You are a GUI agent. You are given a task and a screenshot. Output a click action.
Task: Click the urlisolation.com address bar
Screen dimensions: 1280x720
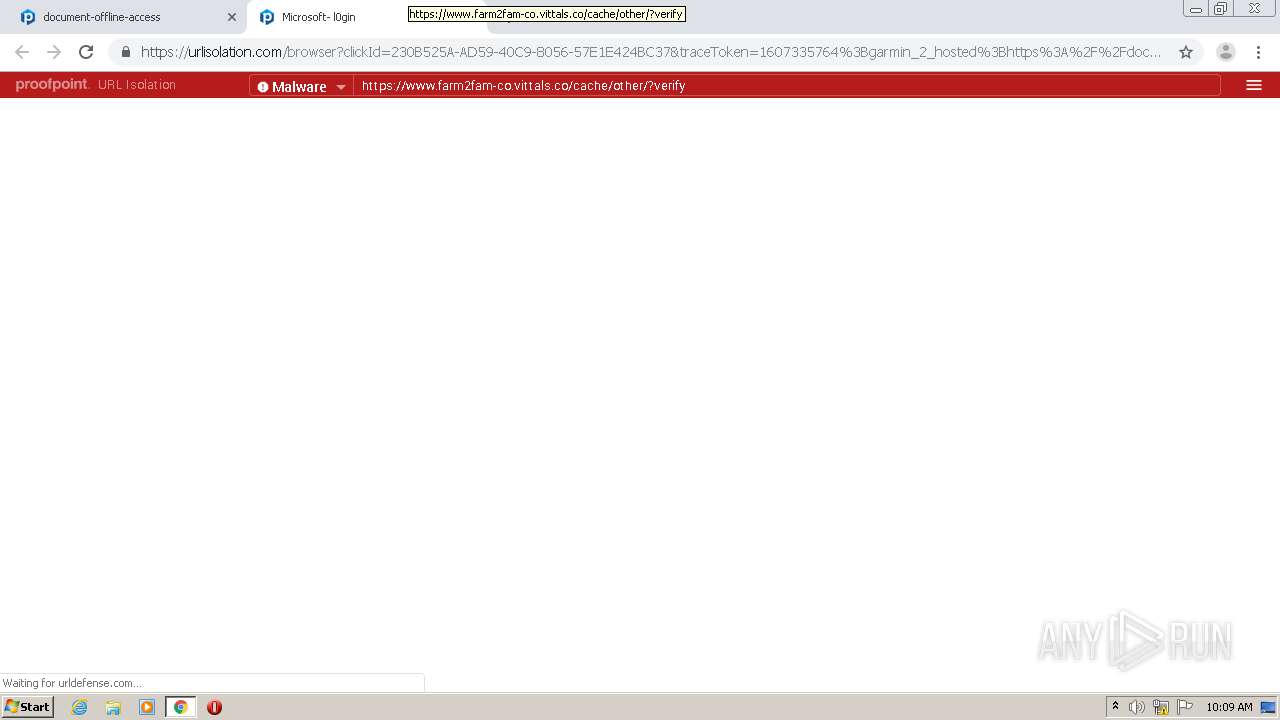(x=650, y=52)
